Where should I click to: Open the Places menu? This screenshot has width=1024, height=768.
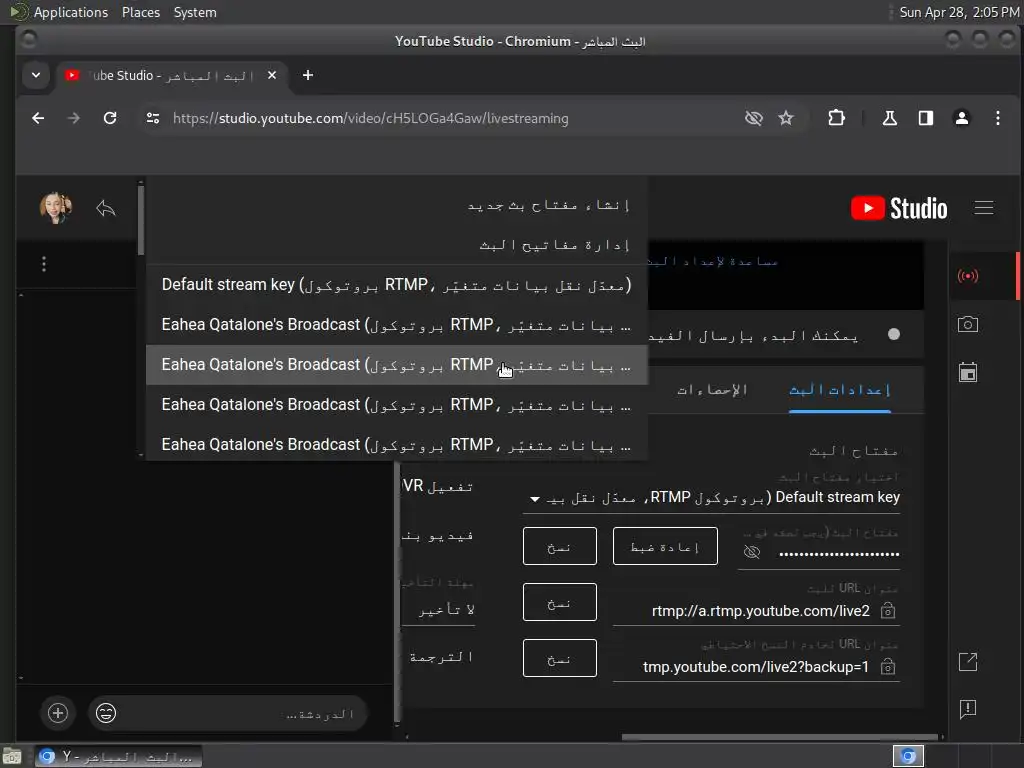point(140,12)
